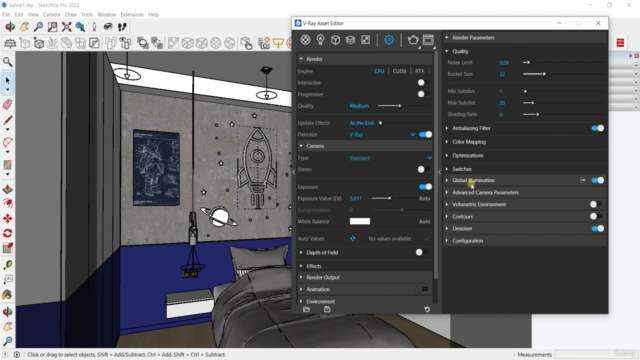Enable the Contours toggle
The image size is (640, 360).
click(x=596, y=216)
